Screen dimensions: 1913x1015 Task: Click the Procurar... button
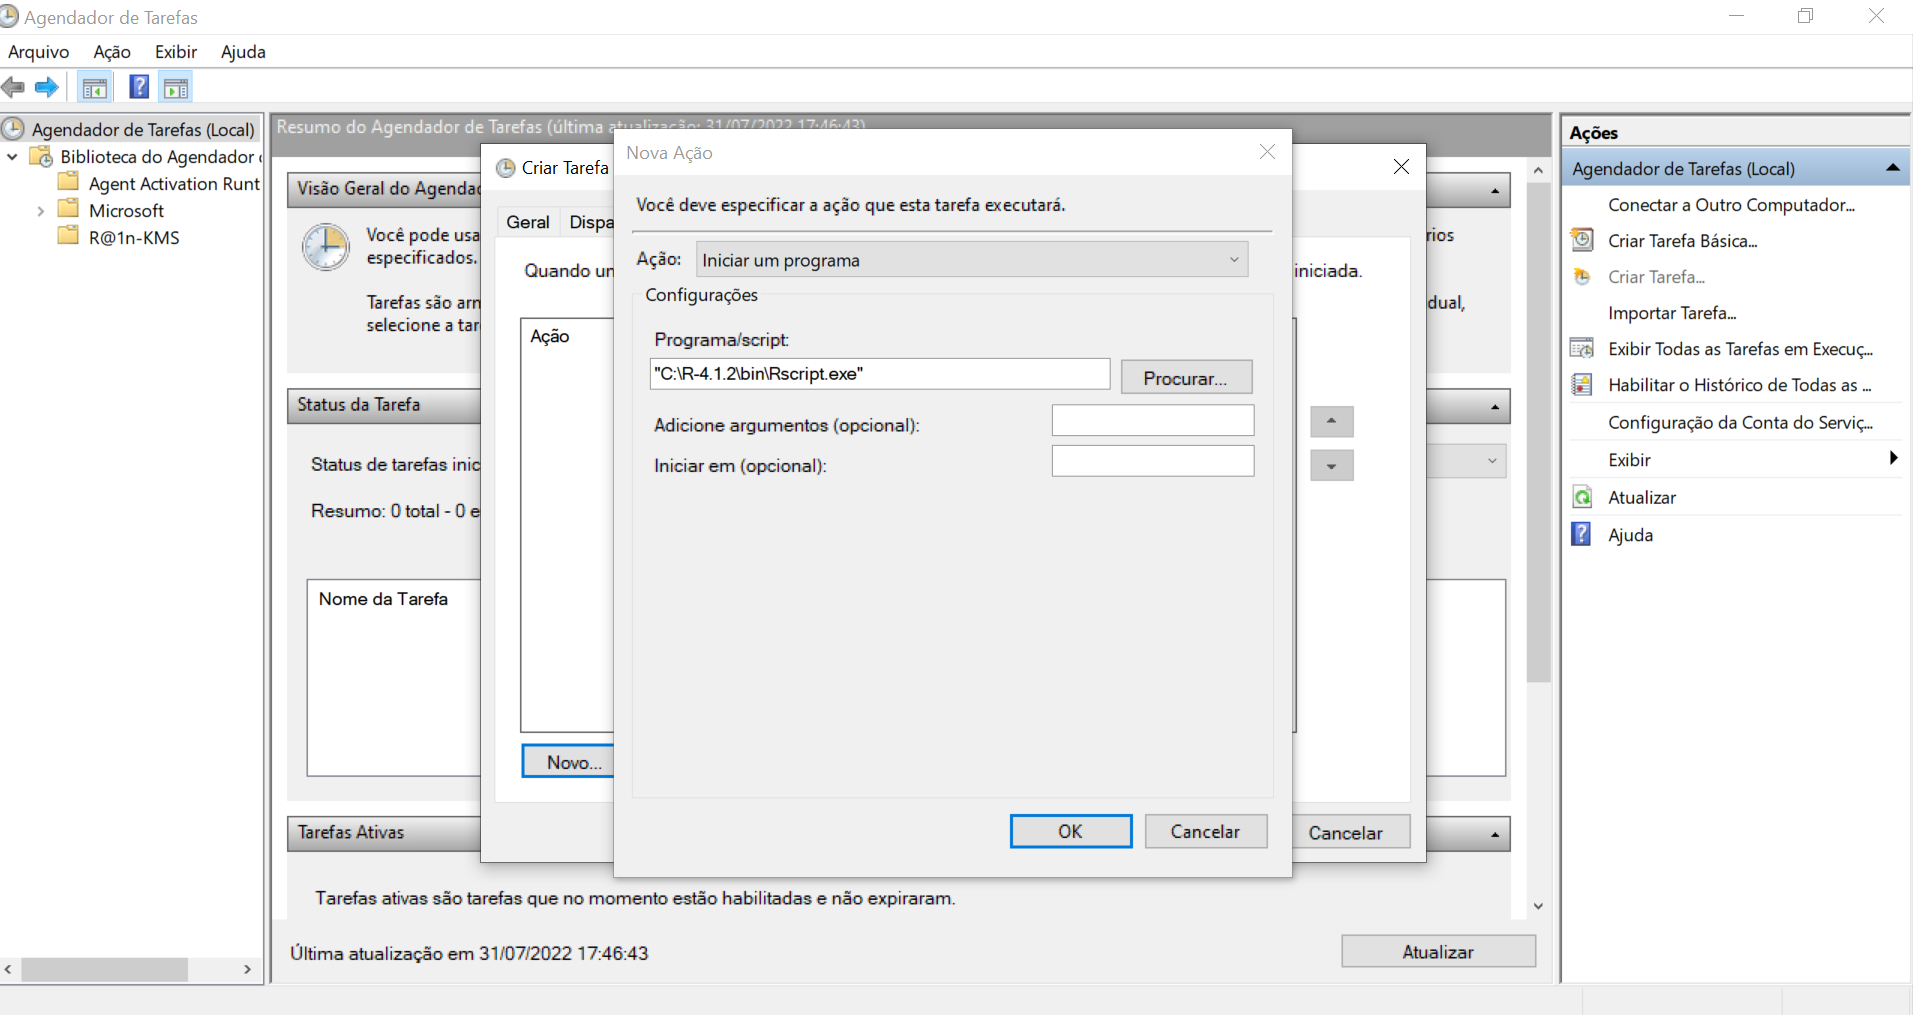click(x=1186, y=377)
